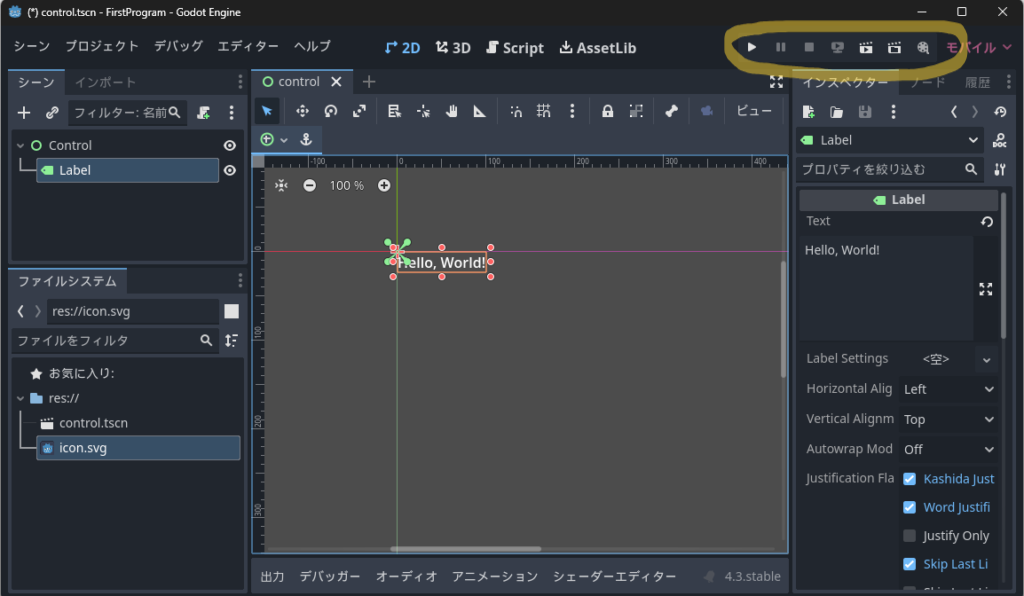Open the デバッグ menu
The width and height of the screenshot is (1024, 596).
pyautogui.click(x=178, y=46)
